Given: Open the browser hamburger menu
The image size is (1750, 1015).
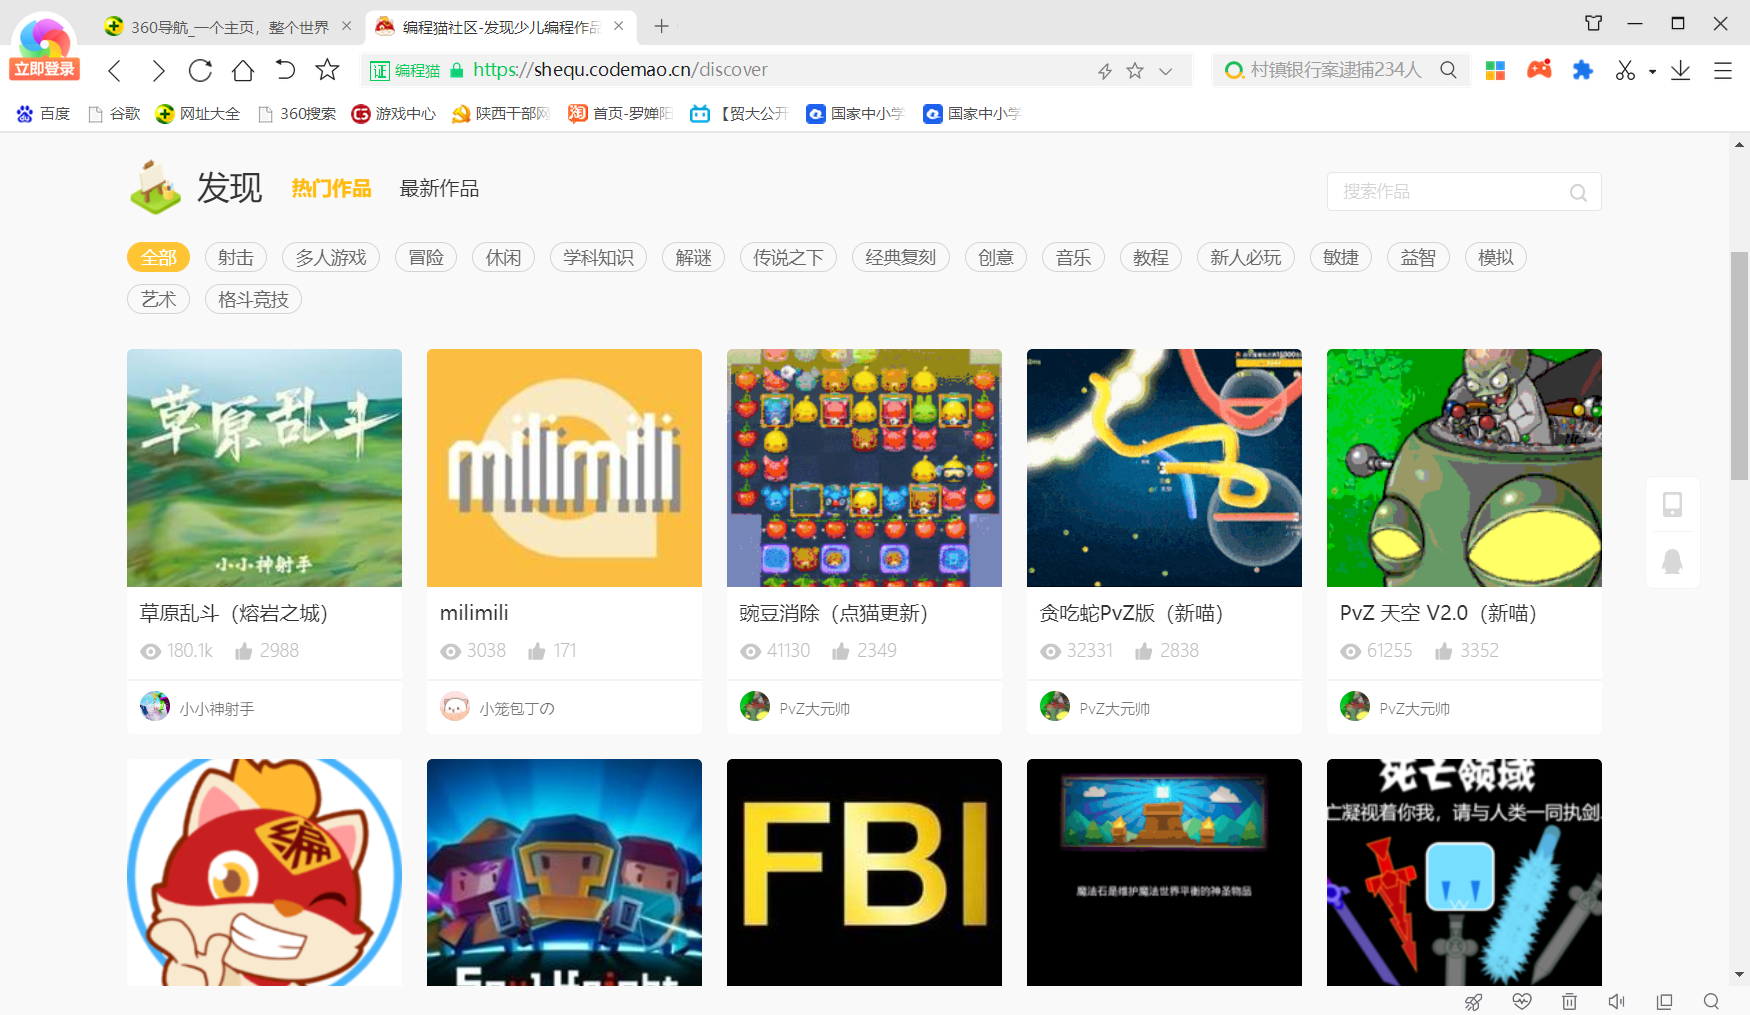Looking at the screenshot, I should click(x=1723, y=70).
